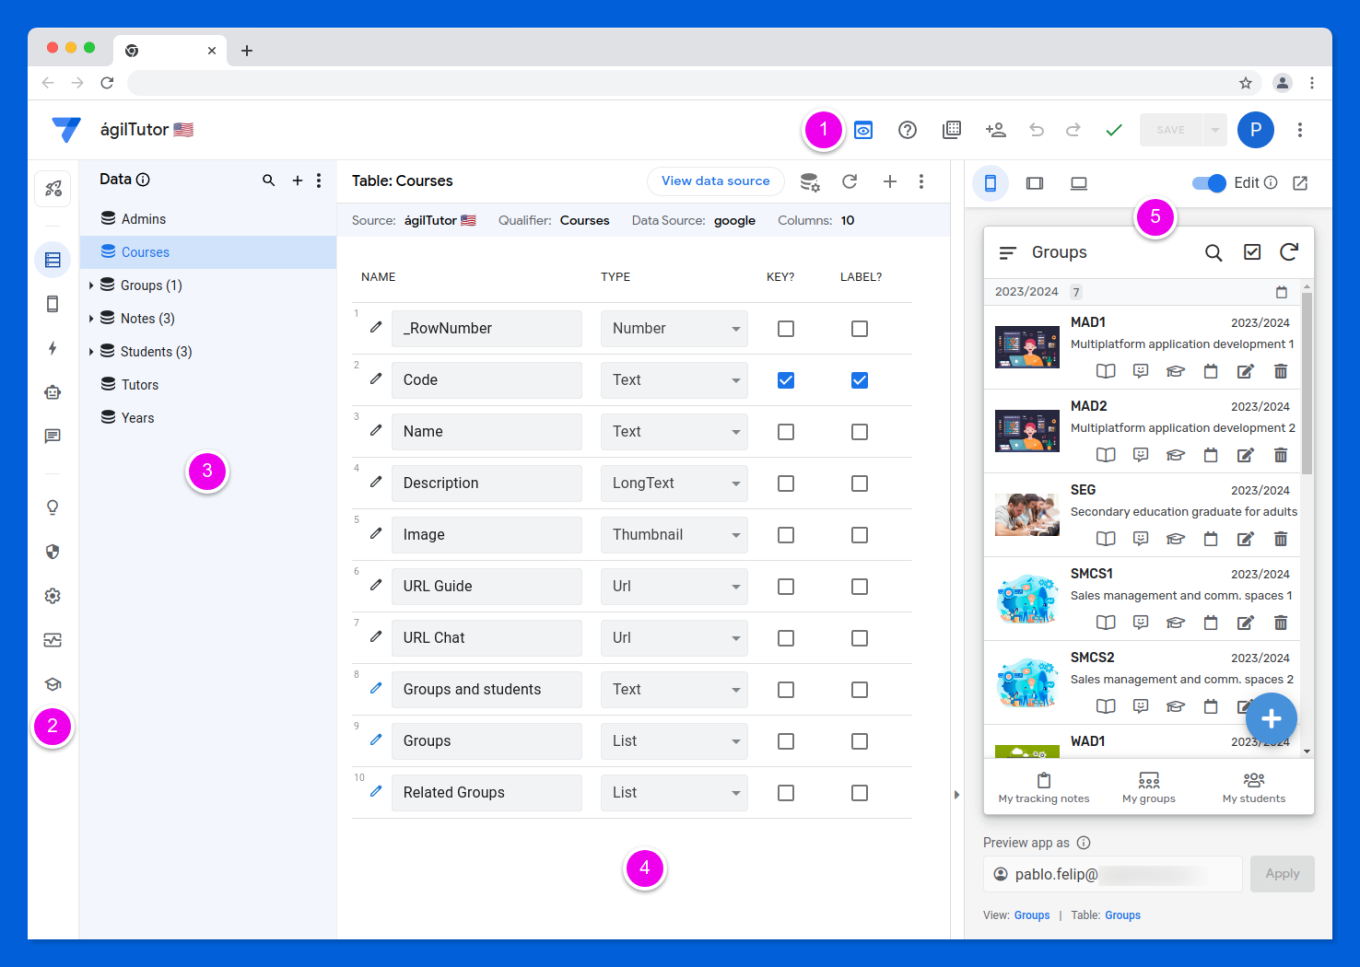Click the Apply button under Preview app as

click(x=1282, y=873)
